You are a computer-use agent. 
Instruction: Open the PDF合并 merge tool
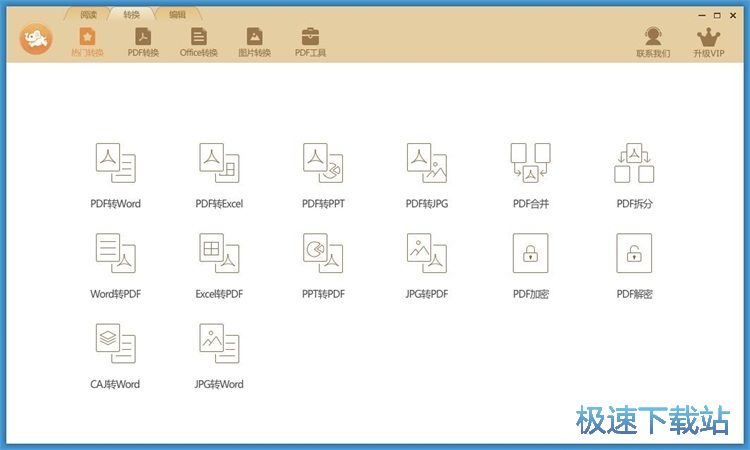tap(530, 175)
